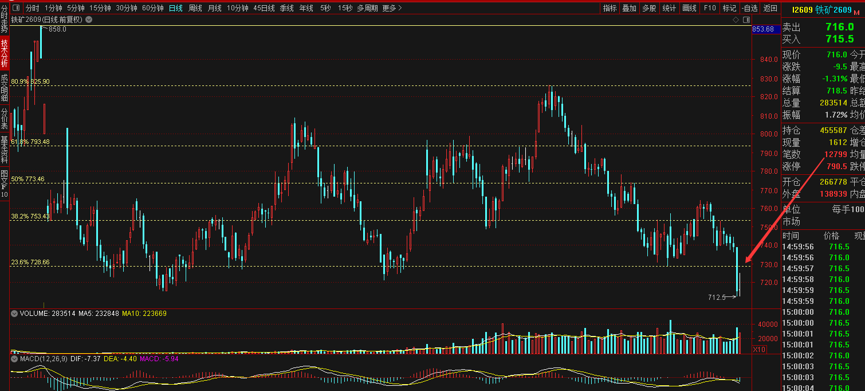This screenshot has height=391, width=865.
Task: Click the MA10: 223669 volume label
Action: coord(145,313)
